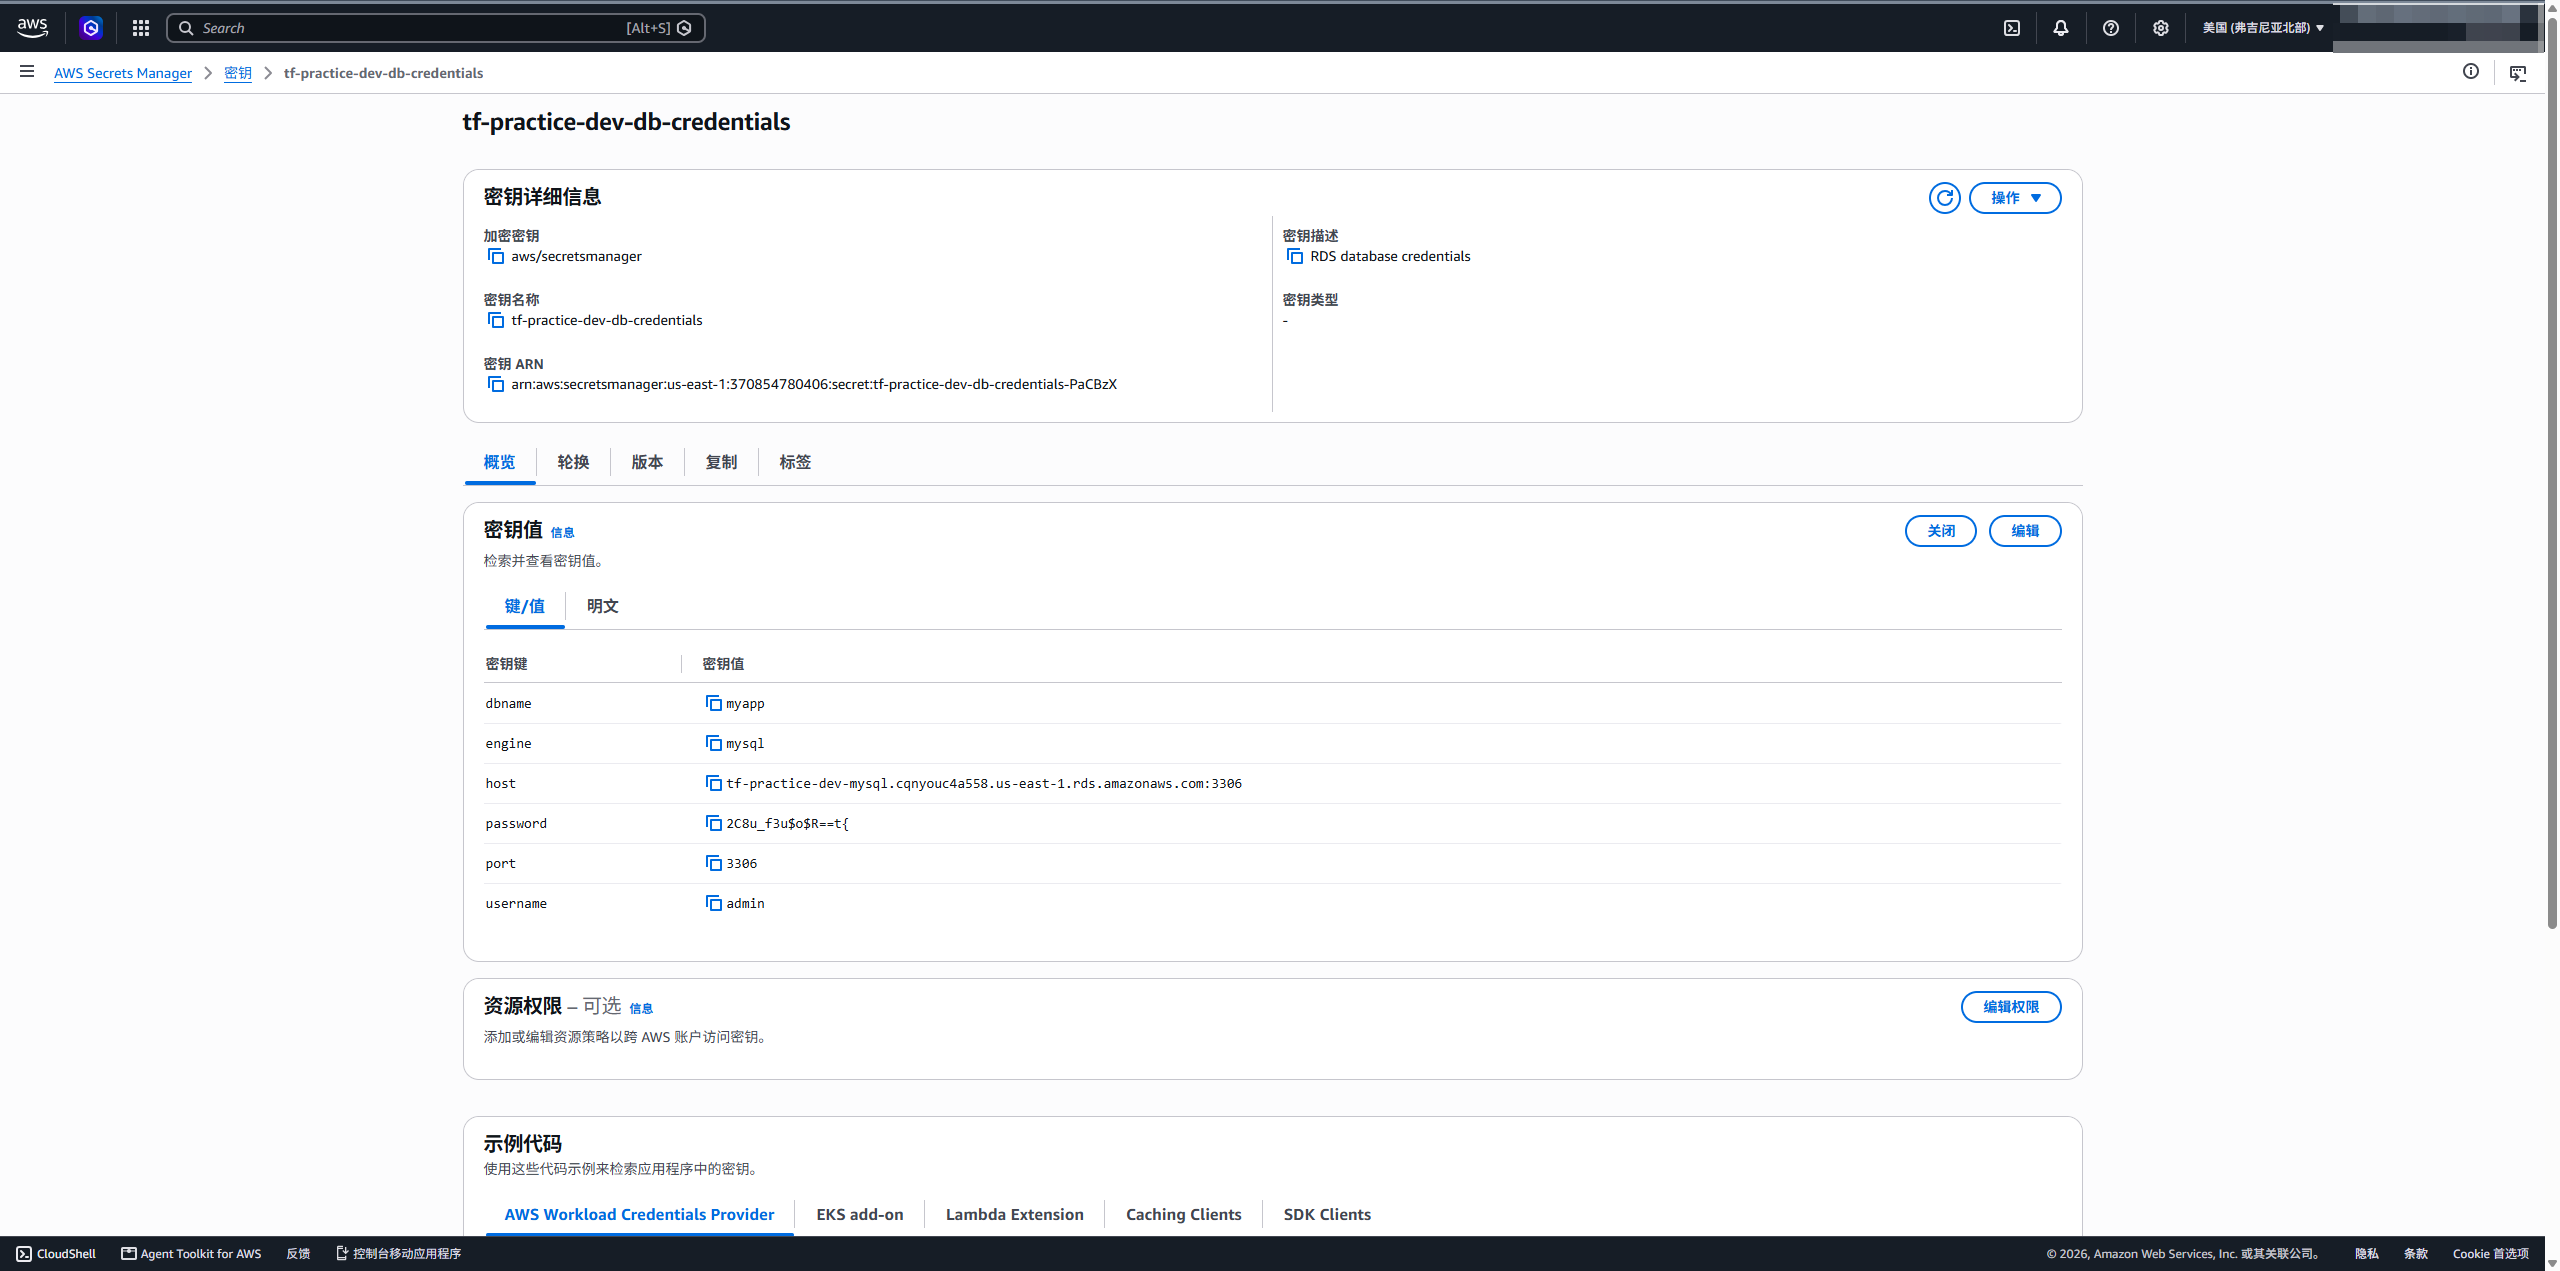Screen dimensions: 2560x1271
Task: Copy the host endpoint value
Action: tap(714, 783)
